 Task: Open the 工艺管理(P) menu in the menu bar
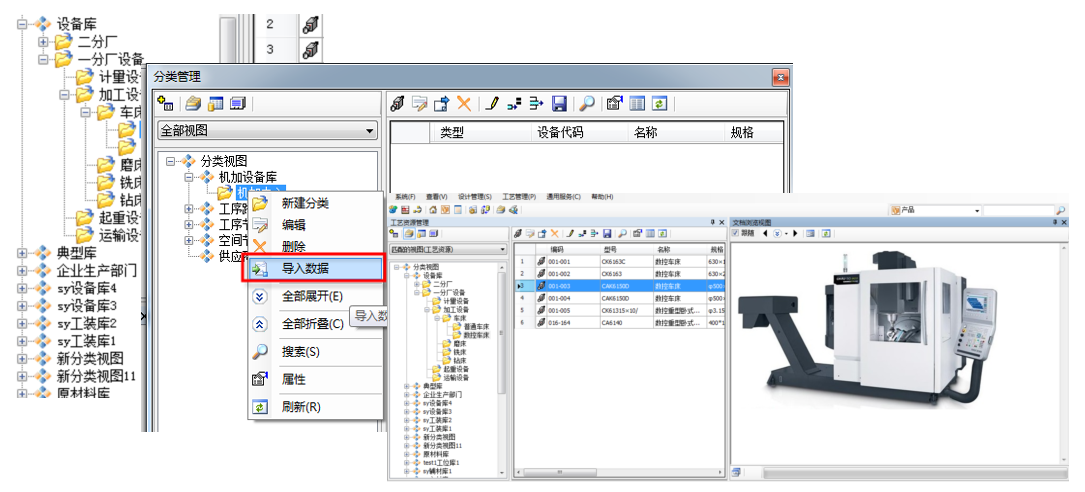tap(519, 197)
